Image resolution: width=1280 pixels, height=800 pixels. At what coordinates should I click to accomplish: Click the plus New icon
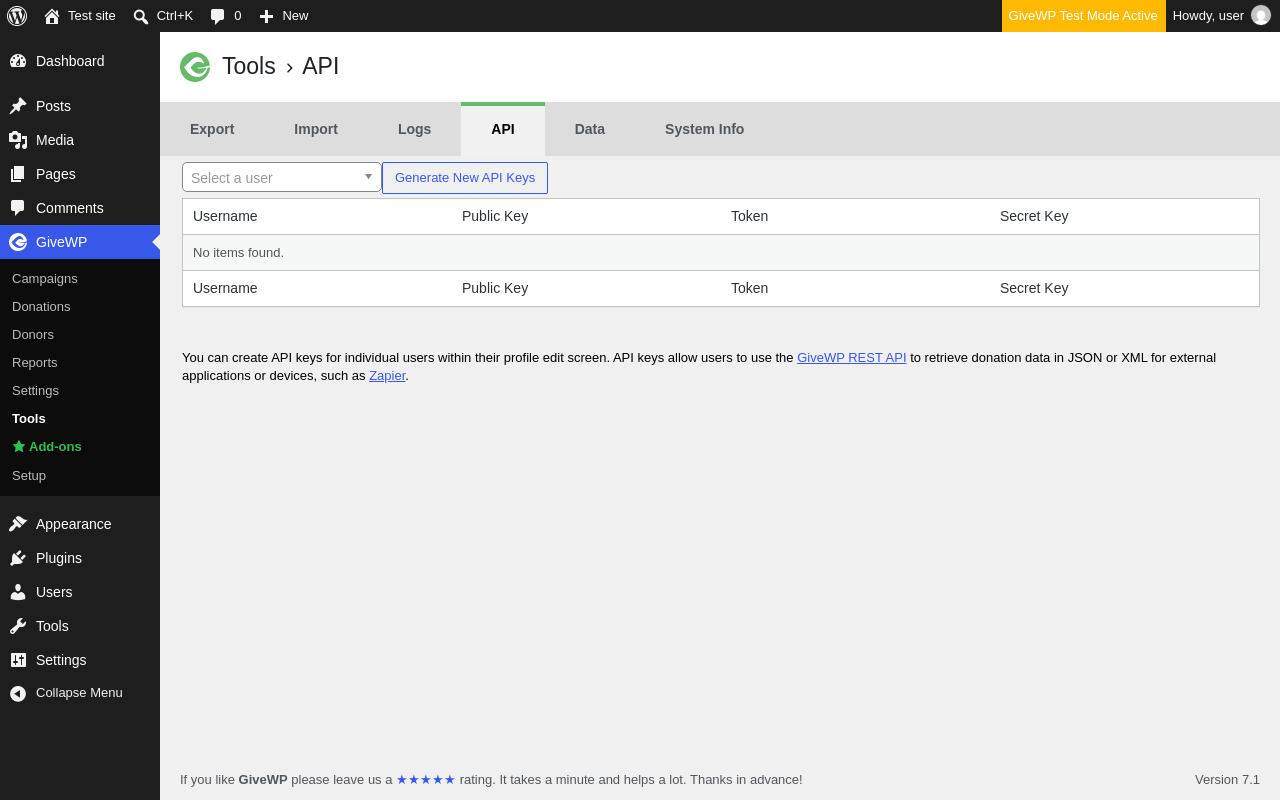pyautogui.click(x=266, y=16)
